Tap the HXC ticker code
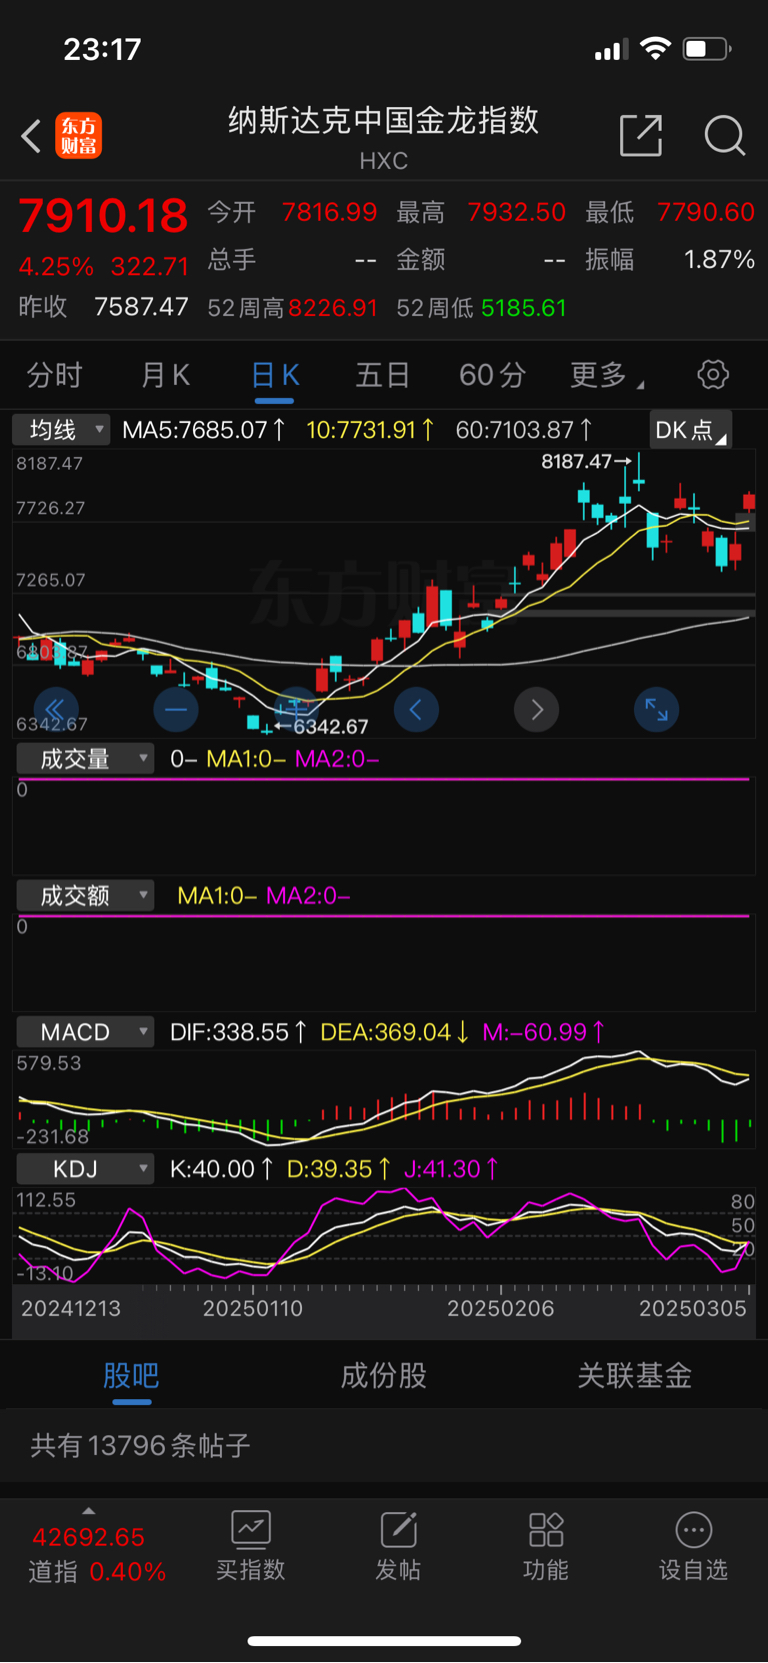 (384, 161)
